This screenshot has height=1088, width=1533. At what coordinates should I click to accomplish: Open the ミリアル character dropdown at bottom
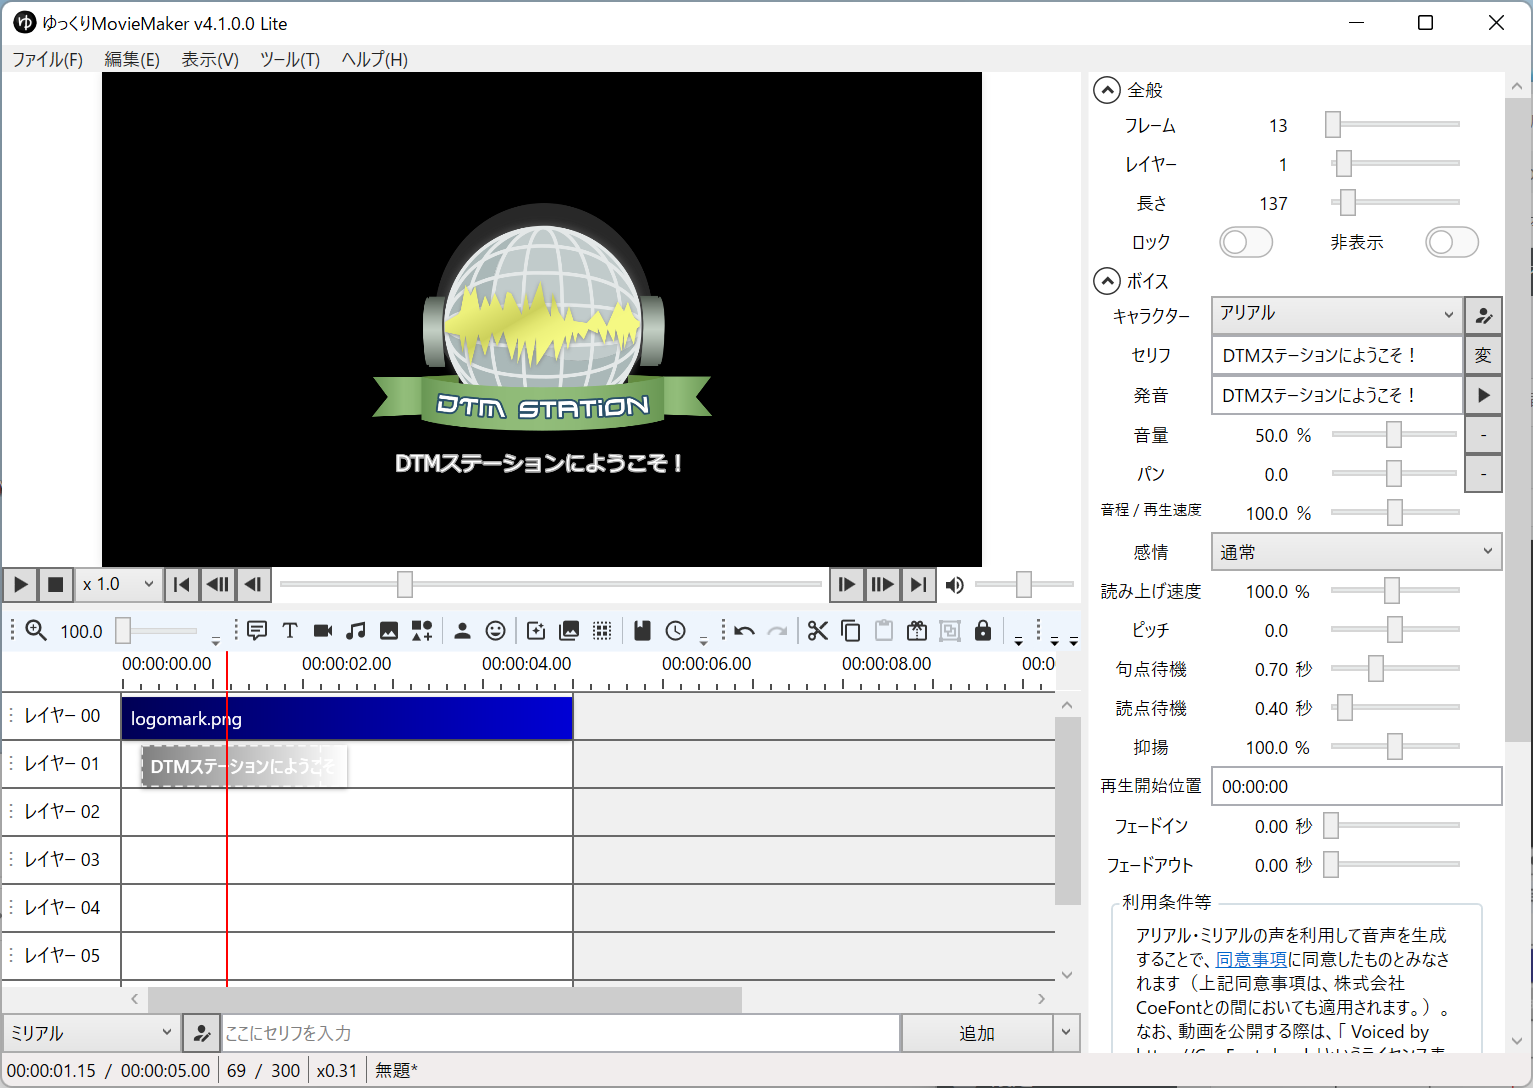pos(91,1033)
